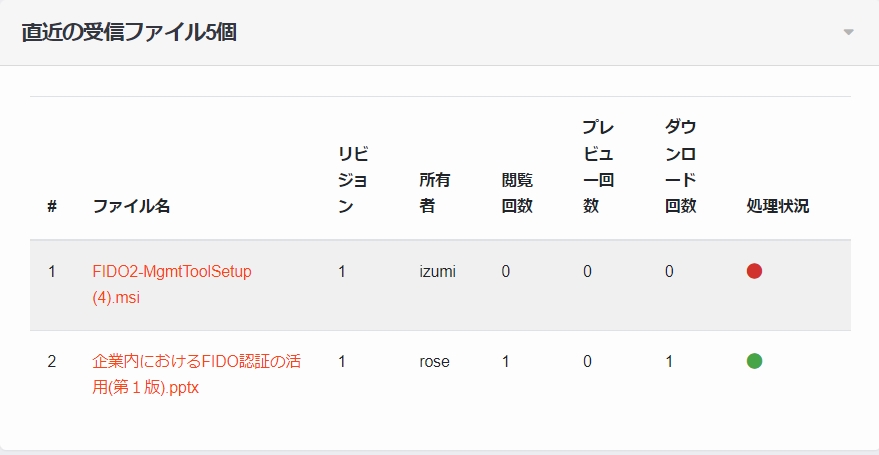Open FIDO2-MgmtToolSetup (4).msi file link
Viewport: 879px width, 455px height.
pyautogui.click(x=172, y=285)
